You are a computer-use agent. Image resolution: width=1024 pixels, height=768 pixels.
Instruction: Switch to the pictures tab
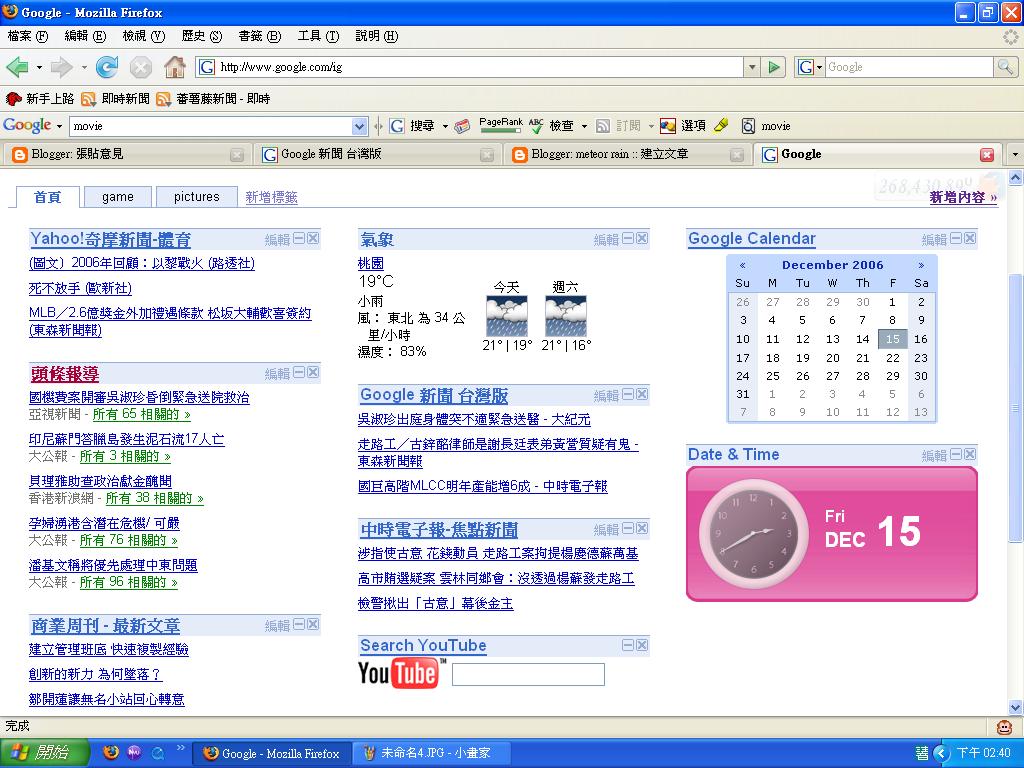(x=197, y=197)
